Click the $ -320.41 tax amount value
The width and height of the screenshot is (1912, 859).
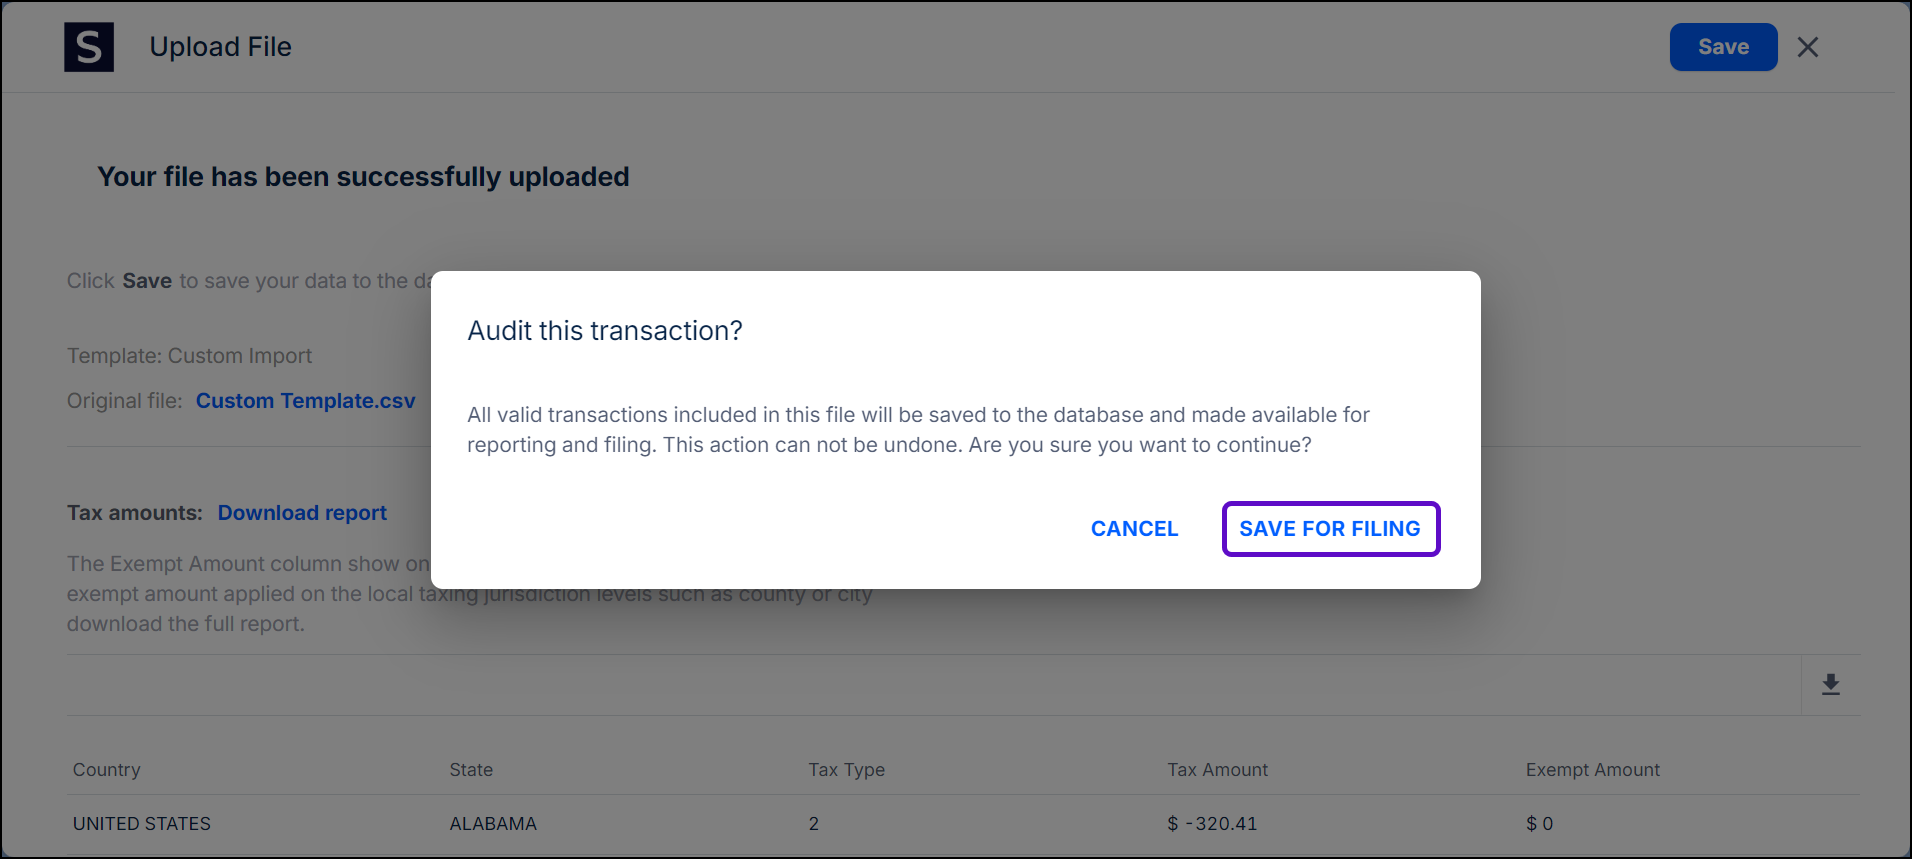[1212, 824]
